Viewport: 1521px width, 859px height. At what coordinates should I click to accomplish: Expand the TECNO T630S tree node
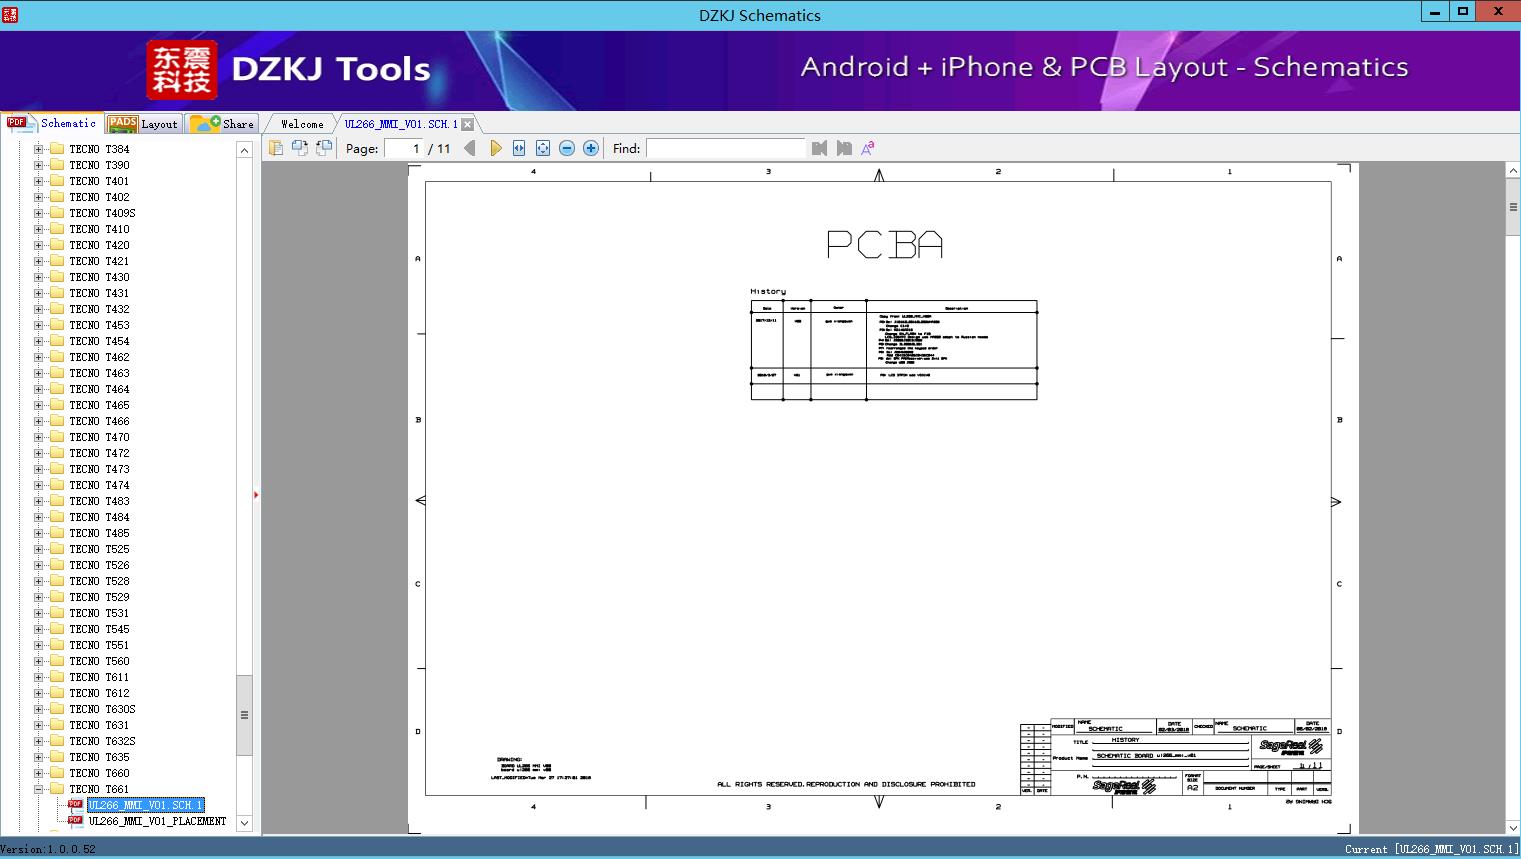[x=38, y=709]
